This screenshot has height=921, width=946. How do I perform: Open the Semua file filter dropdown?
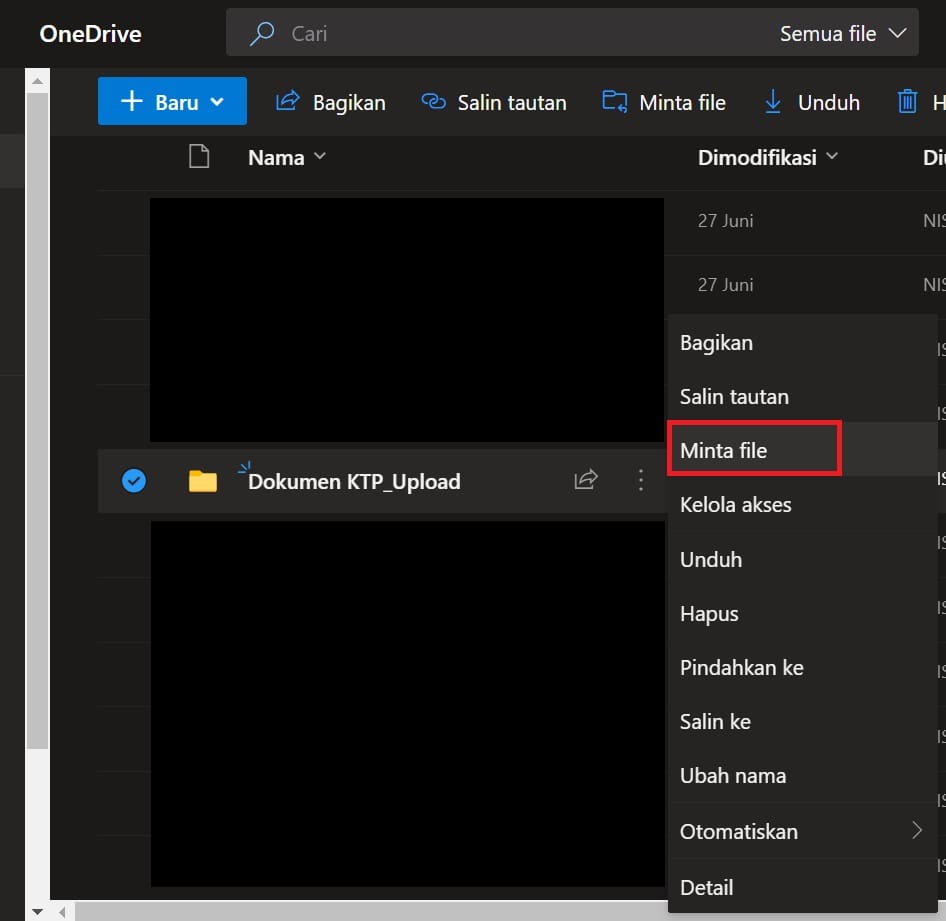(839, 33)
